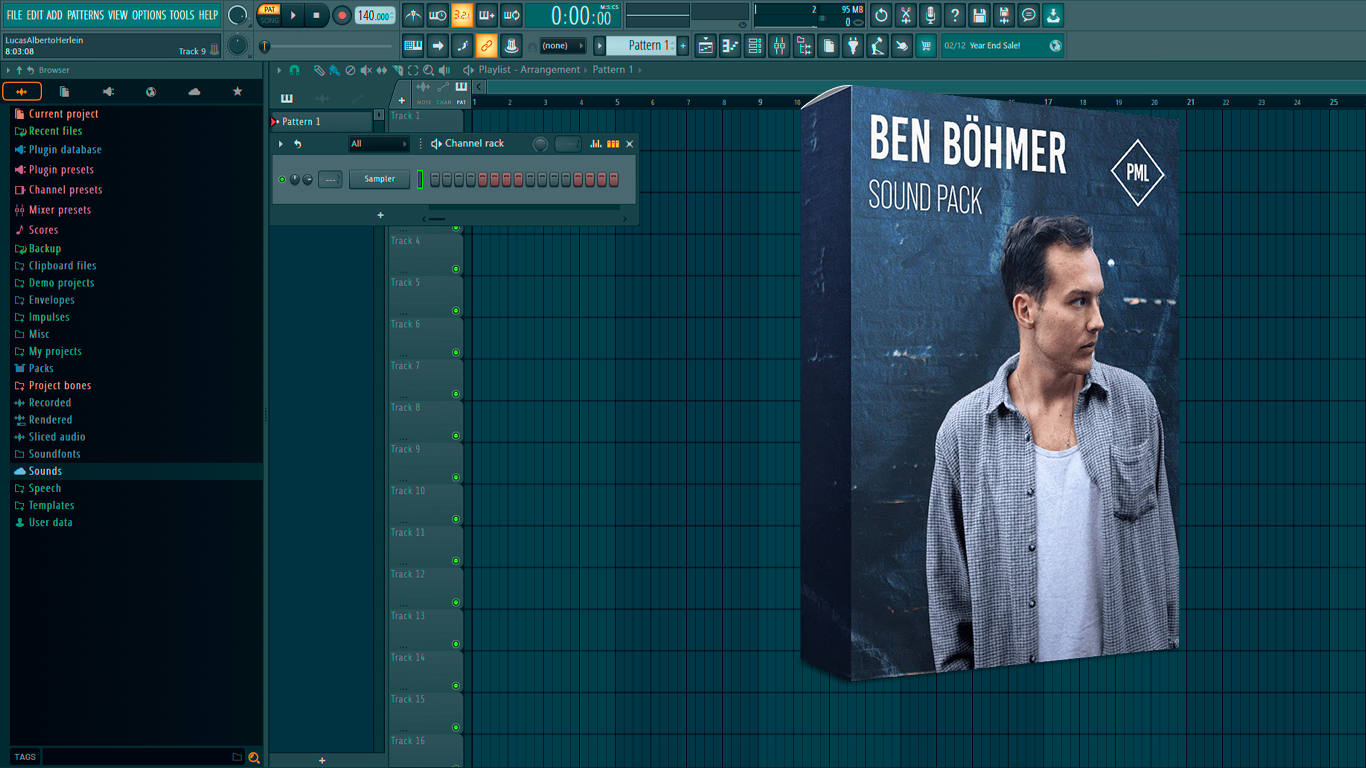This screenshot has width=1366, height=768.
Task: Expand the channel rack options menu arrow
Action: click(281, 144)
